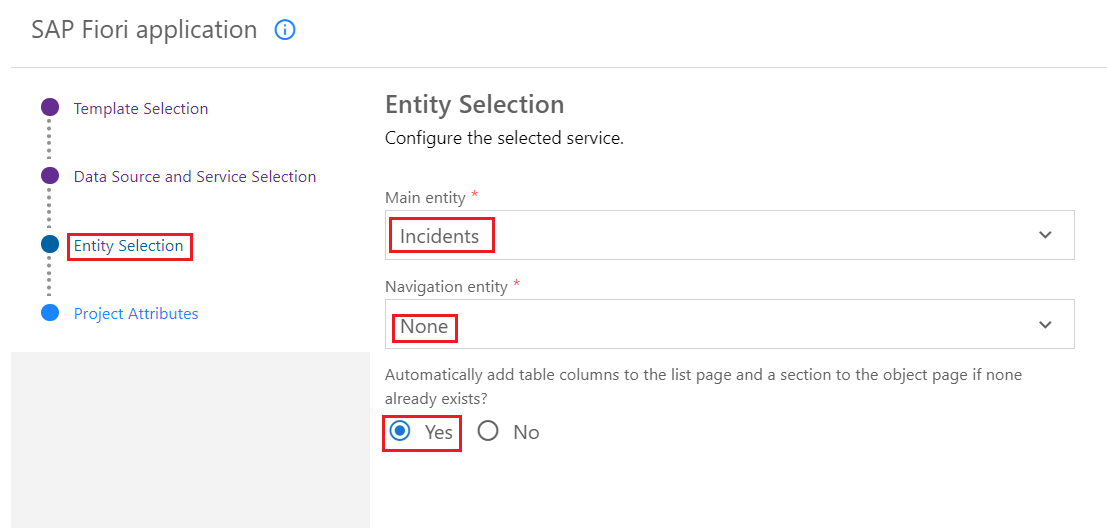
Task: Select the Yes radio button
Action: 401,431
